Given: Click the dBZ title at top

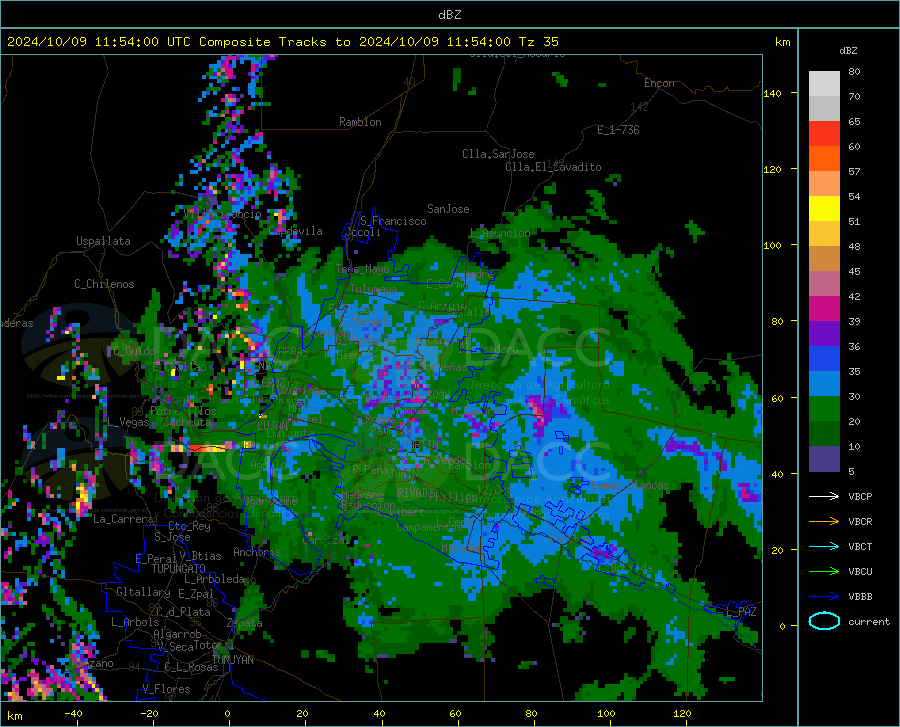Looking at the screenshot, I should coord(449,15).
